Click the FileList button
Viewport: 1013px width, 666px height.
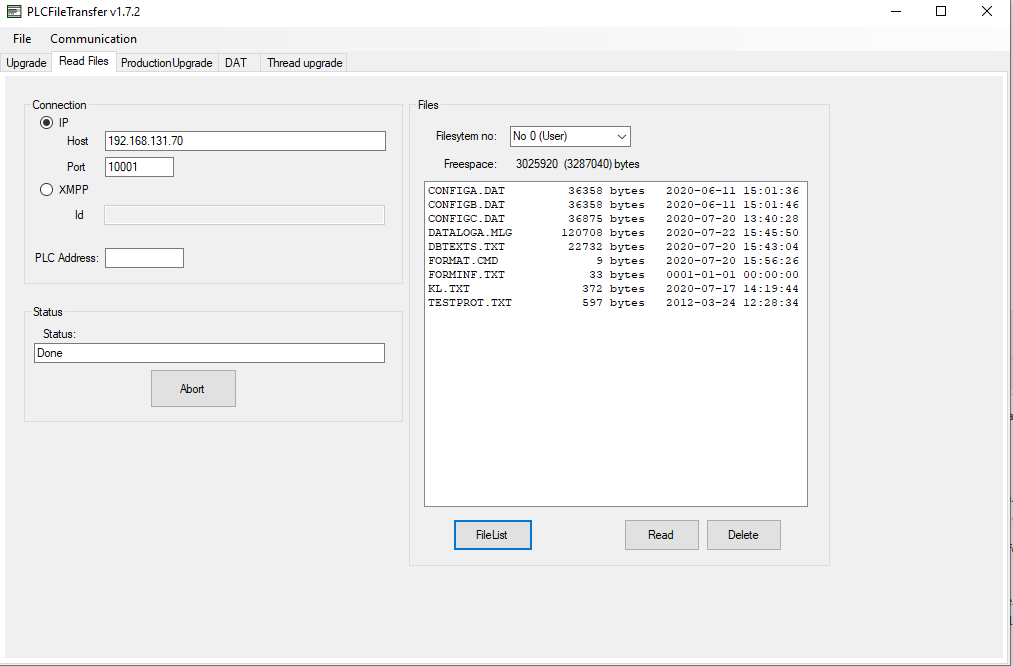(492, 534)
